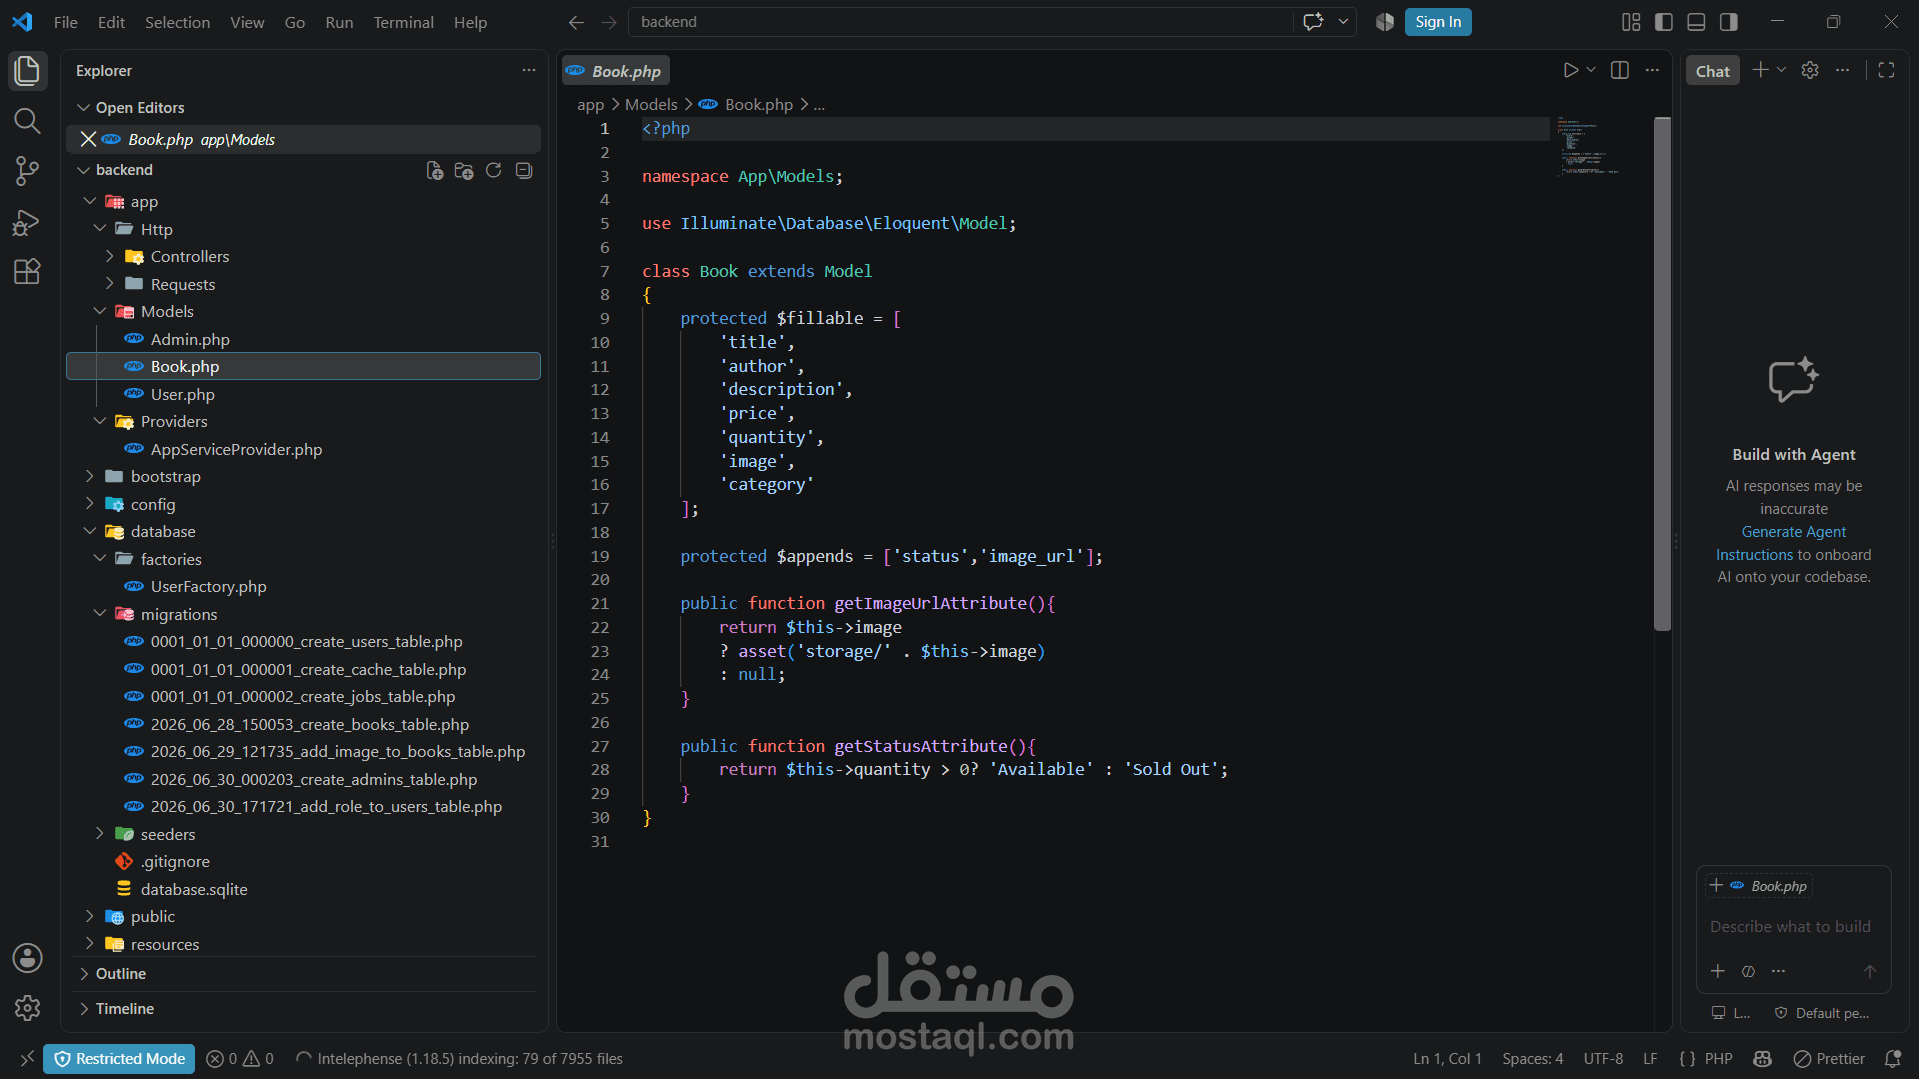Open chat settings gear
This screenshot has height=1079, width=1919.
click(1810, 70)
